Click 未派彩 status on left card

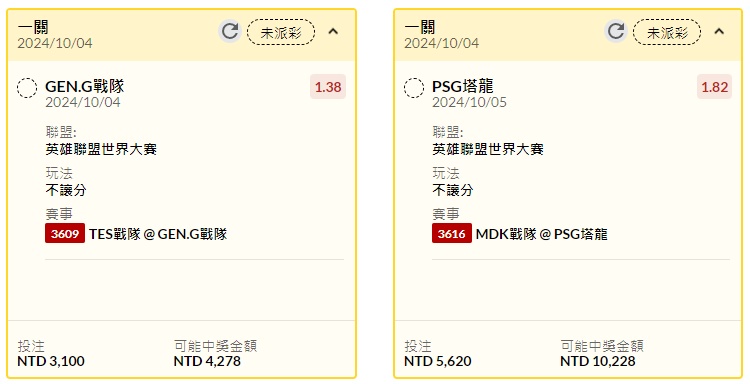pyautogui.click(x=281, y=33)
